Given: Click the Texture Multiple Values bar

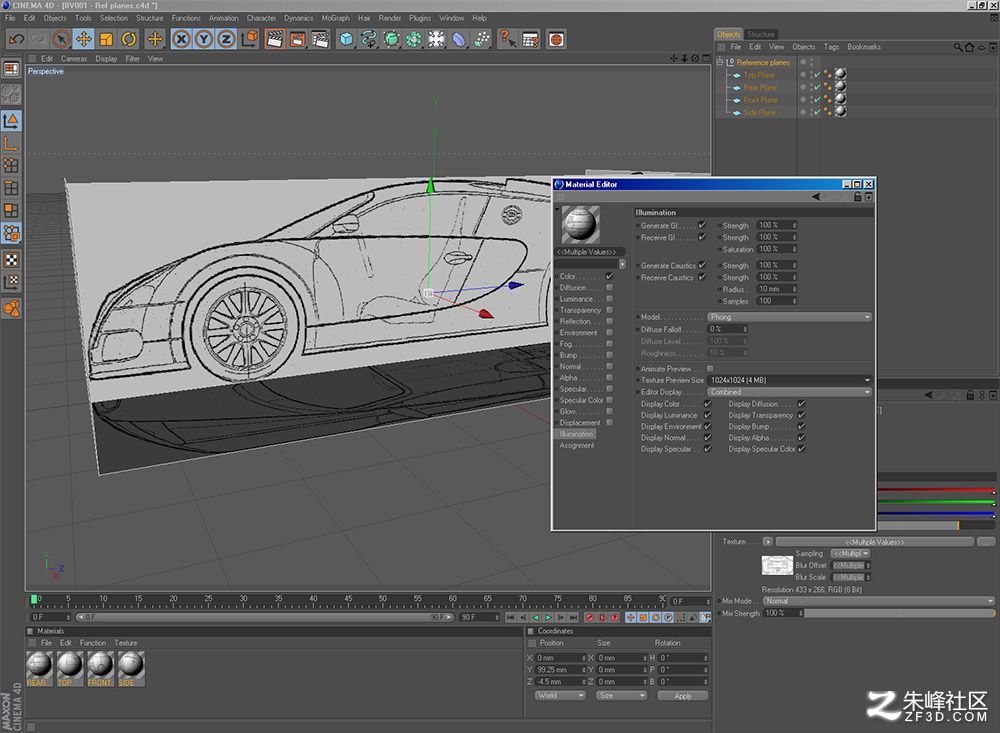Looking at the screenshot, I should [x=875, y=542].
